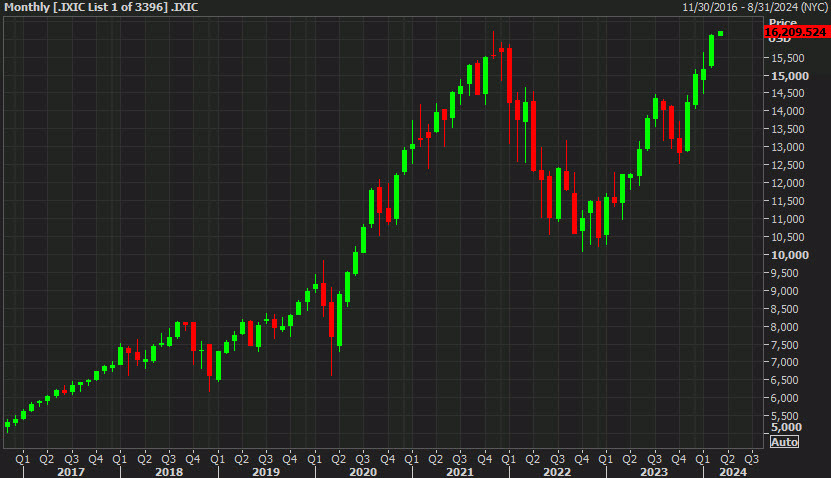The image size is (831, 478).
Task: Click the 2024 year label
Action: [733, 472]
